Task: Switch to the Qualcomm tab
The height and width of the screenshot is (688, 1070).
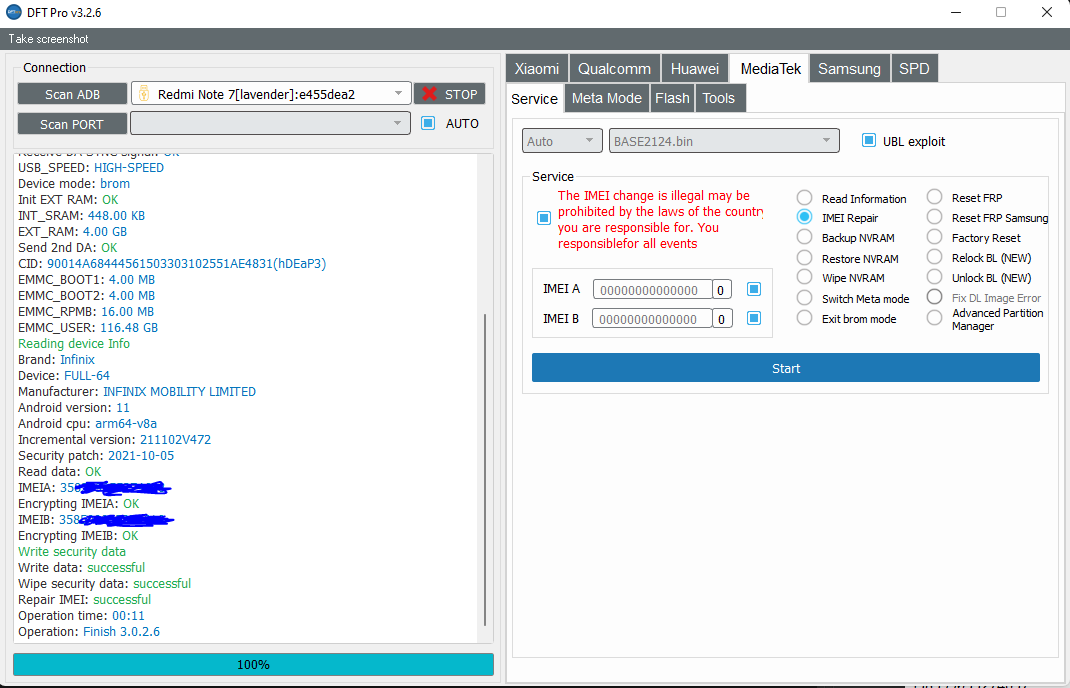Action: point(614,68)
